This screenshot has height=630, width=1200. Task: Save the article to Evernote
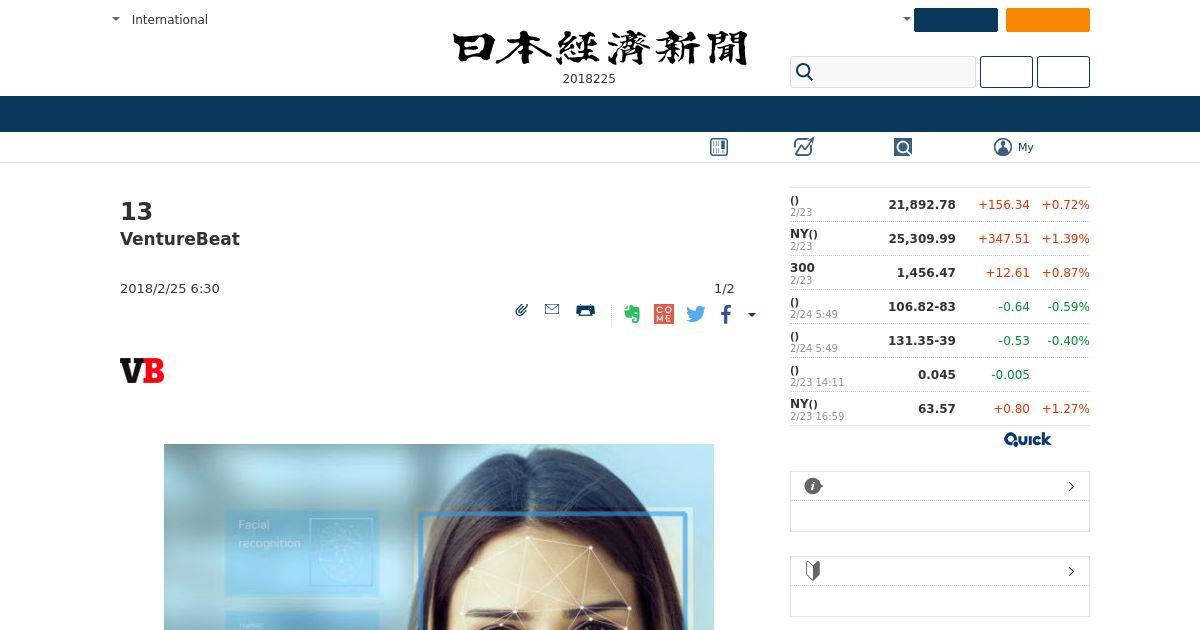pos(631,314)
